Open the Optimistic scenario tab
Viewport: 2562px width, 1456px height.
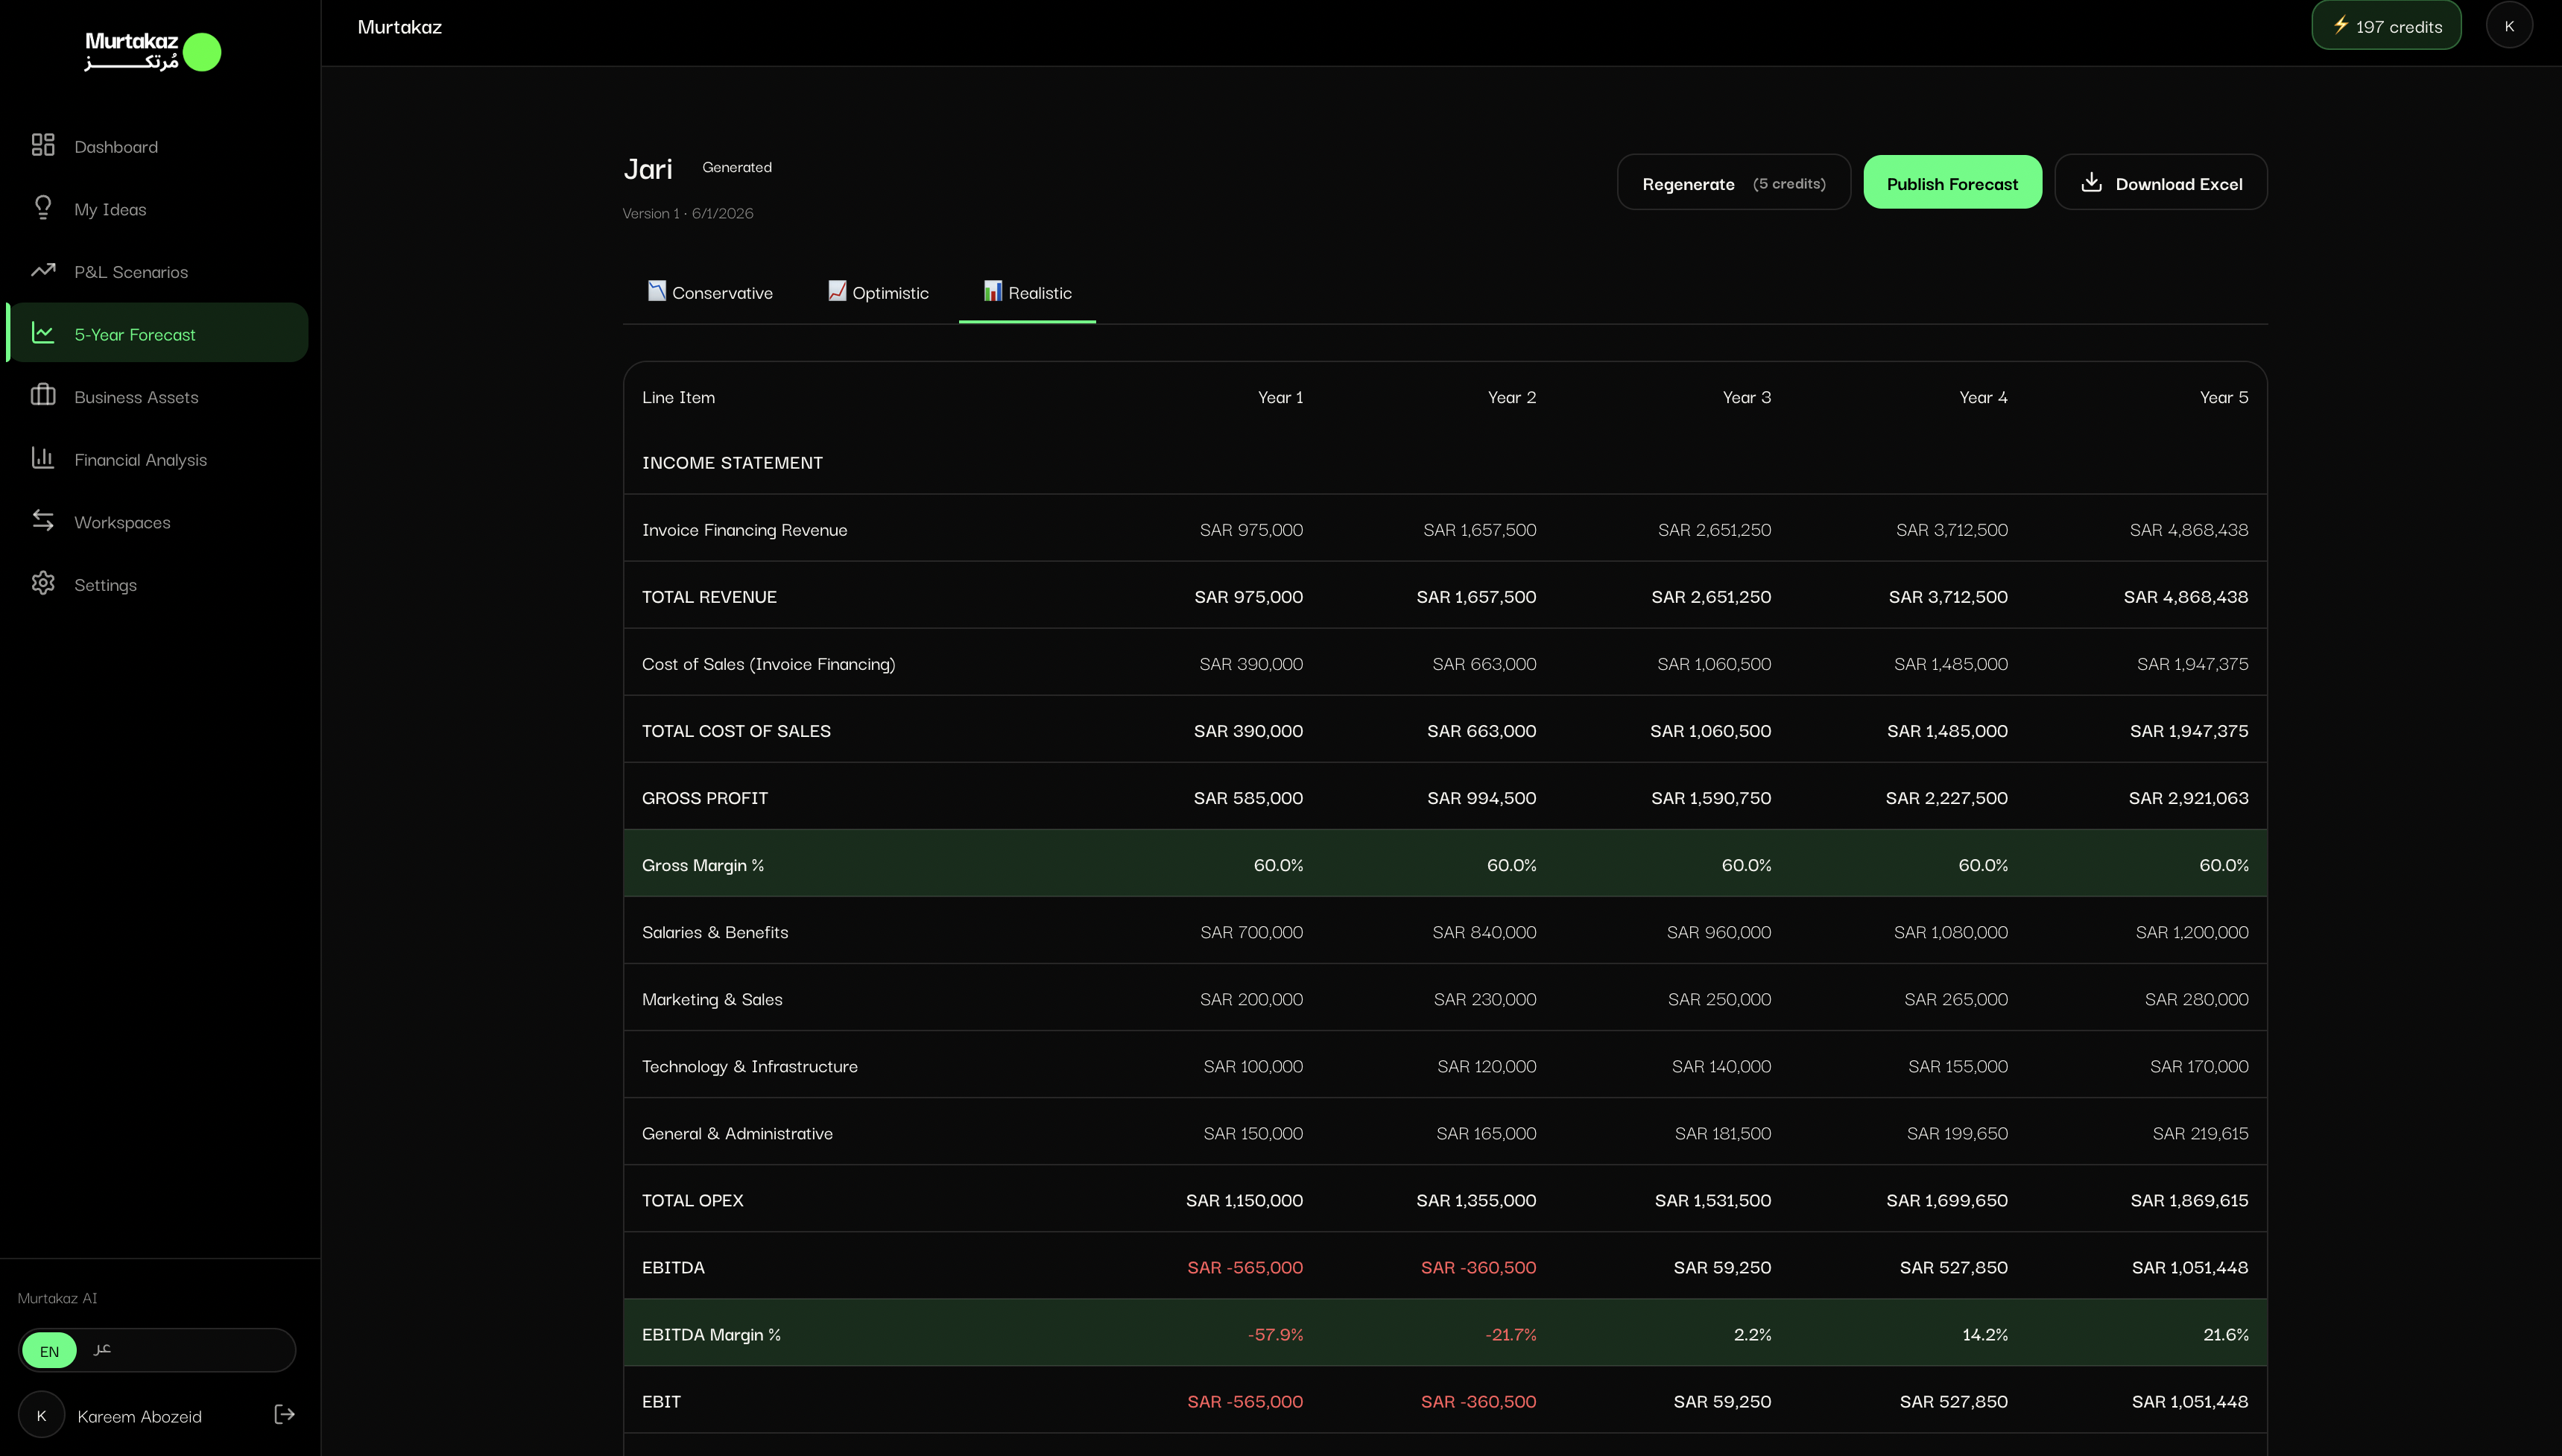click(x=878, y=293)
